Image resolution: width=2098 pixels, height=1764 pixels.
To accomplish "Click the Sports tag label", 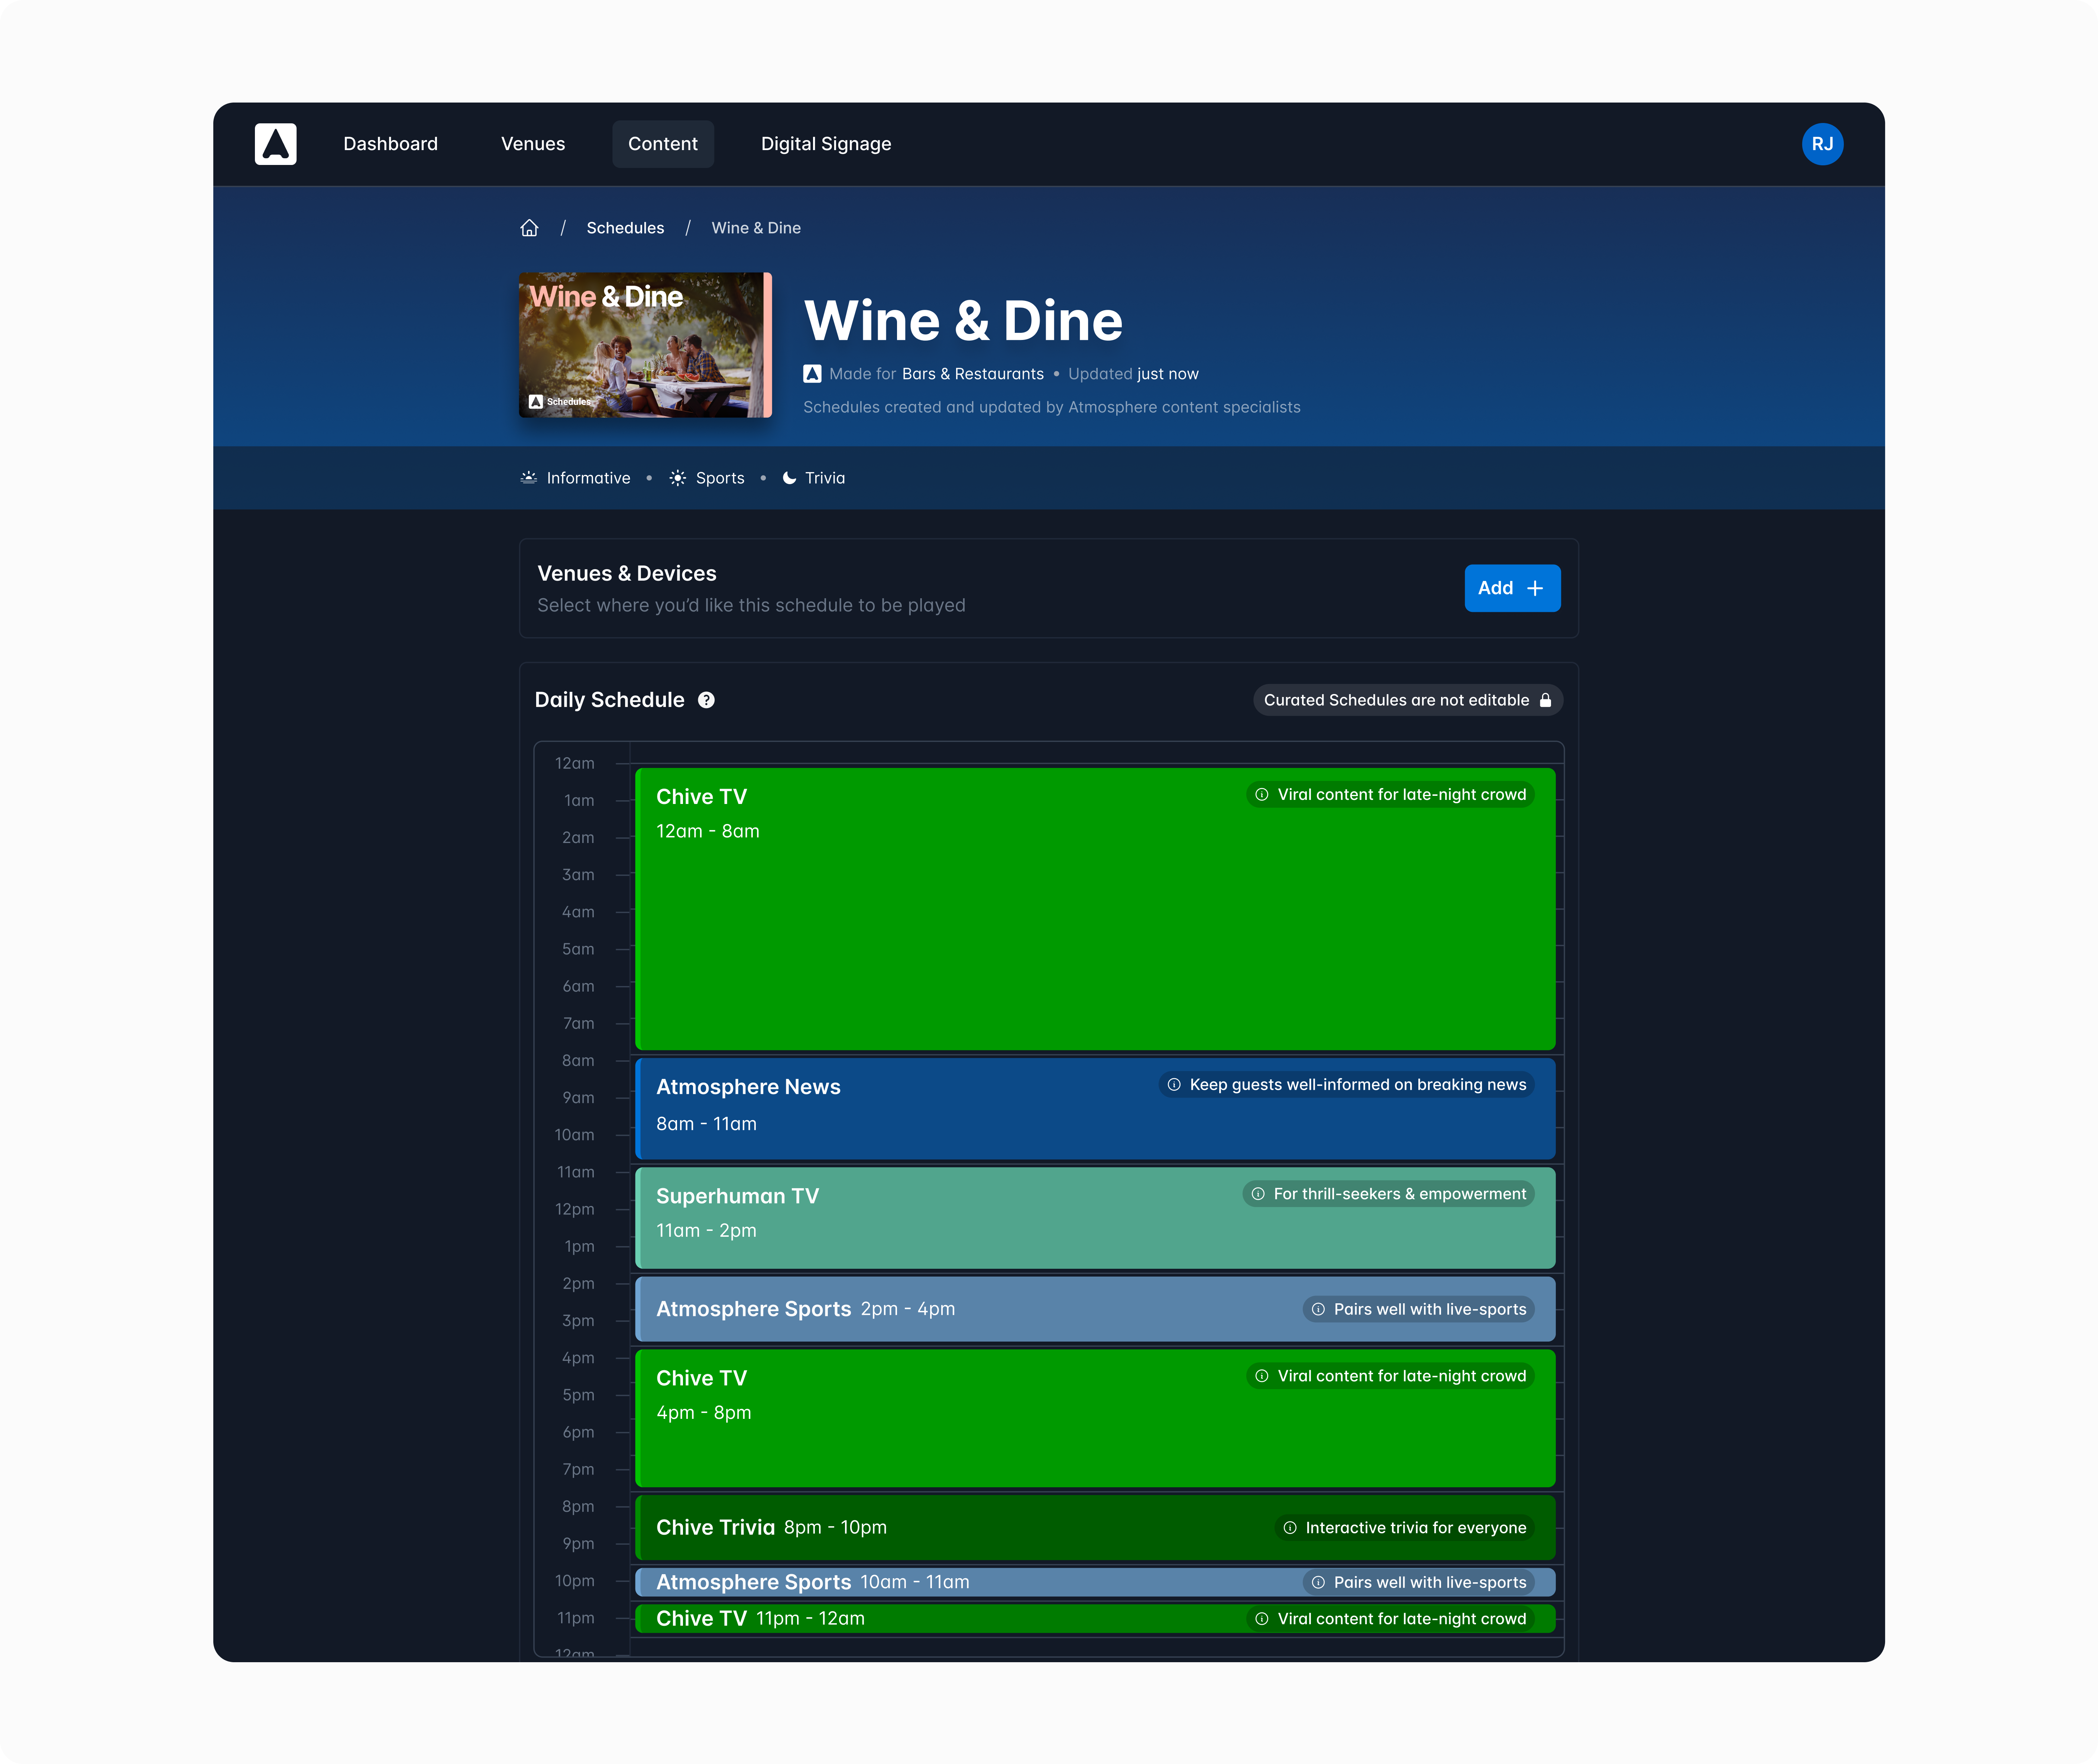I will (x=720, y=478).
